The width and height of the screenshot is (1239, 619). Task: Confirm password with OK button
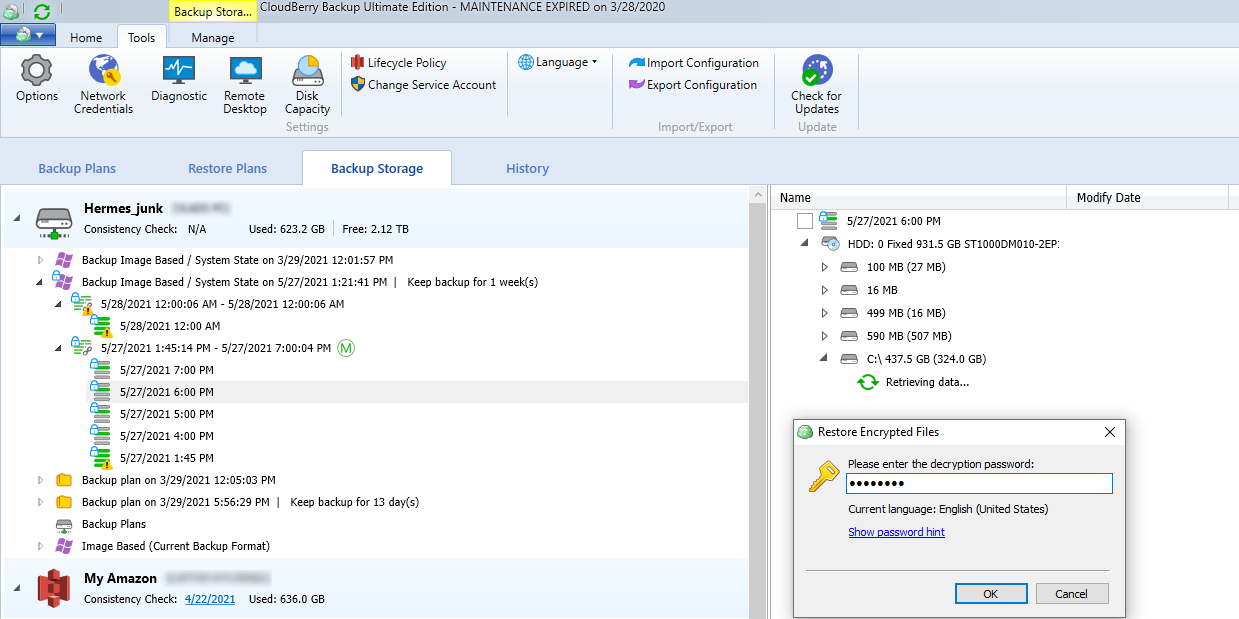click(x=991, y=594)
